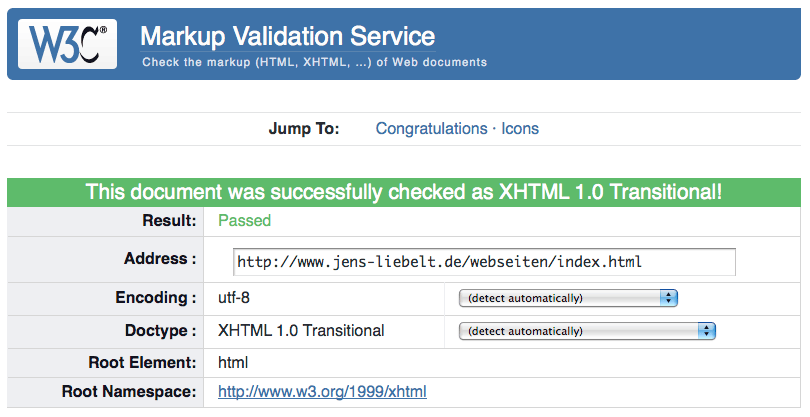Click the Doctype row label
This screenshot has height=417, width=810.
tap(157, 330)
